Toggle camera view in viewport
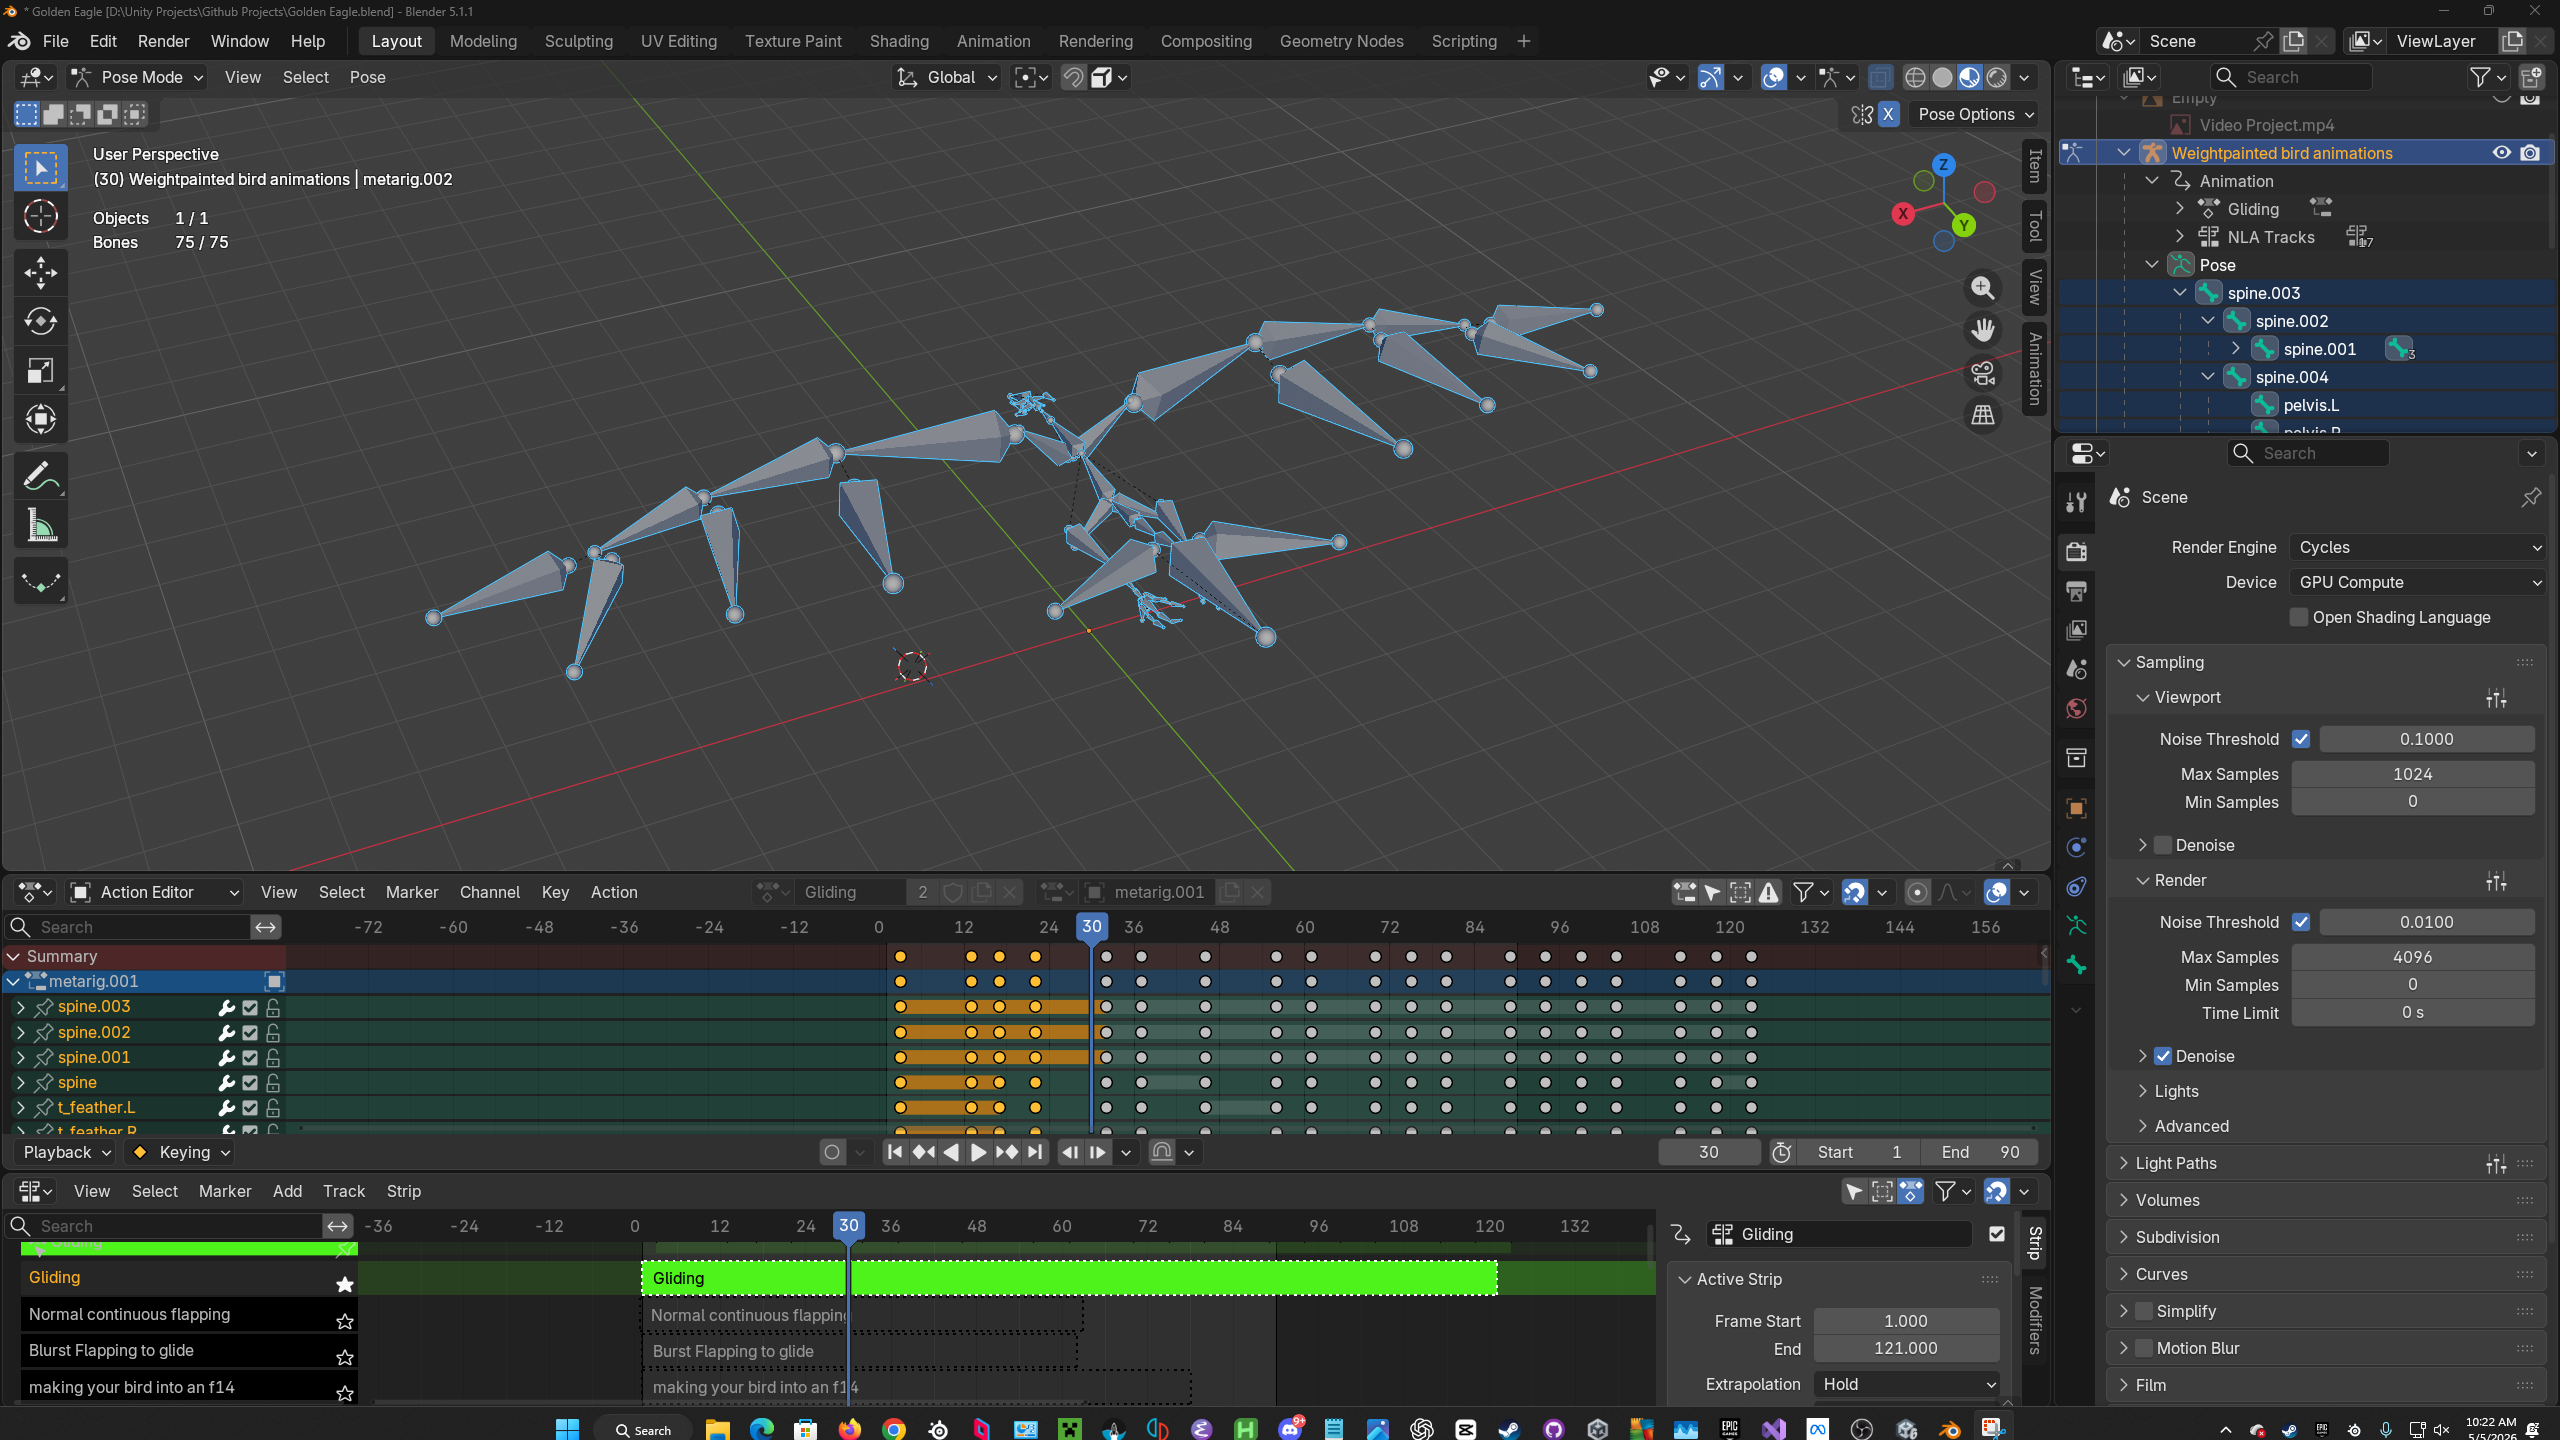The image size is (2560, 1440). pyautogui.click(x=1983, y=373)
